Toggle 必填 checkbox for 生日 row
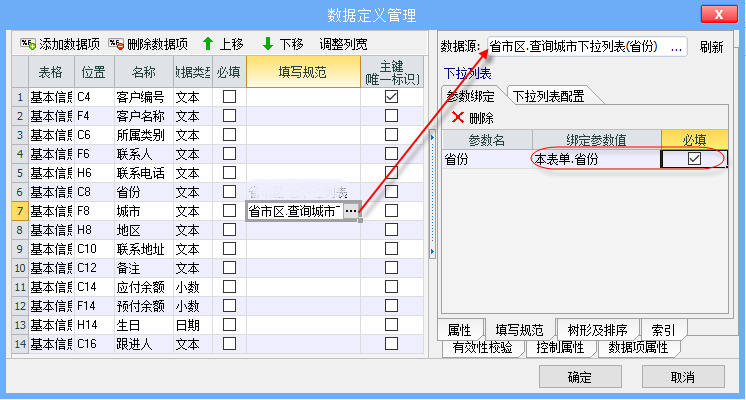This screenshot has height=400, width=746. tap(229, 325)
